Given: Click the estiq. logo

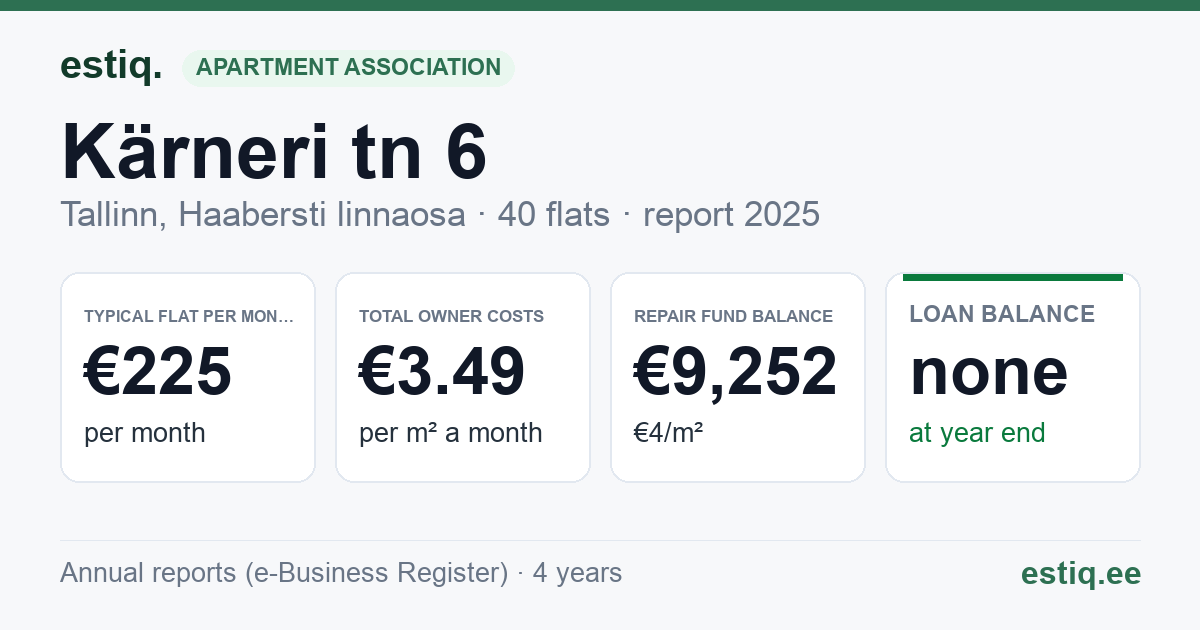Looking at the screenshot, I should 111,66.
